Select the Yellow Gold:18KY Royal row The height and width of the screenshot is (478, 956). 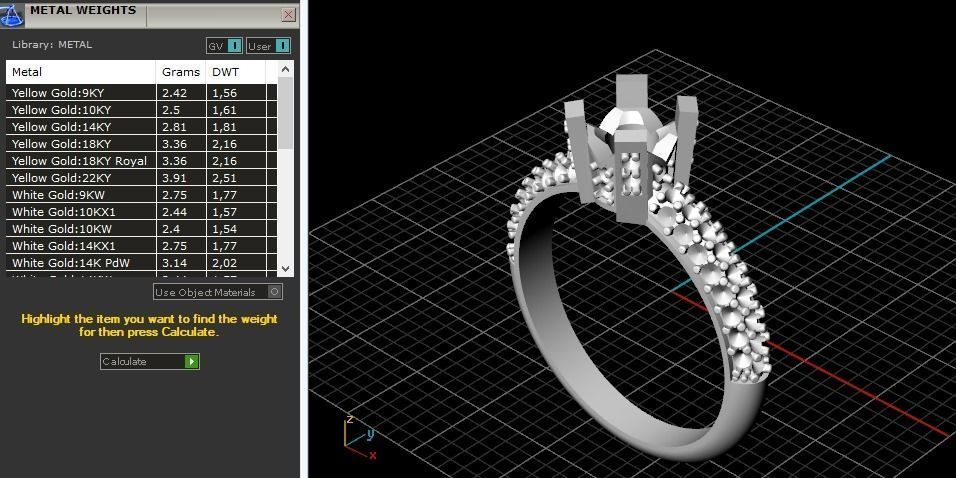(x=141, y=161)
